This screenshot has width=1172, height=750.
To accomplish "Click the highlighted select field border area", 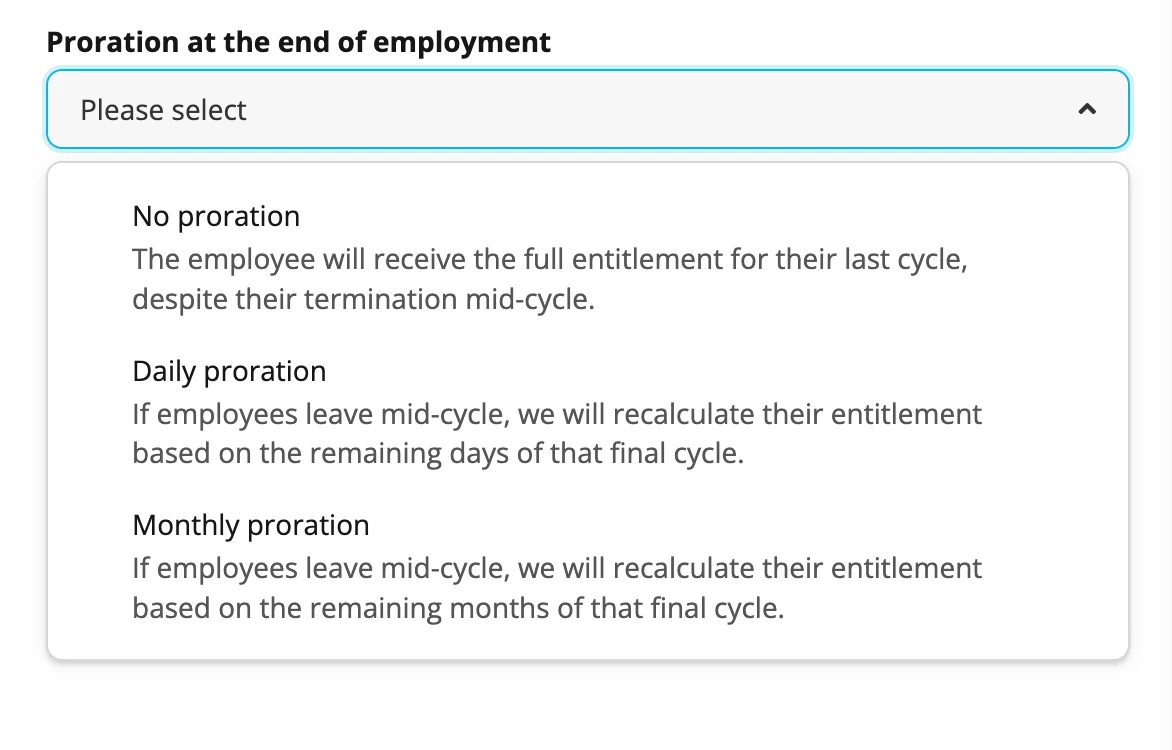I will (587, 109).
